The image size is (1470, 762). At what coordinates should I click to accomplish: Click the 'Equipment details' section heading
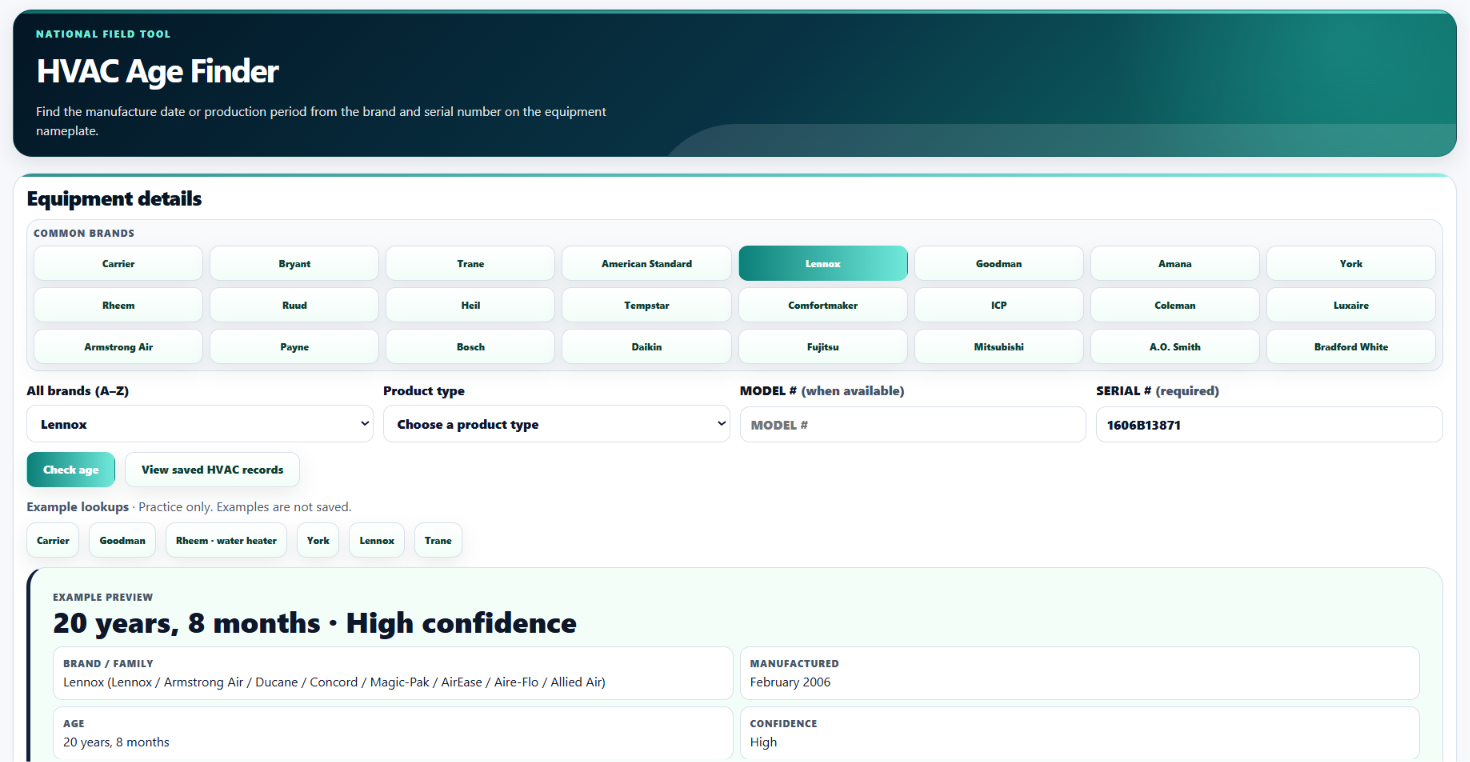pos(114,198)
